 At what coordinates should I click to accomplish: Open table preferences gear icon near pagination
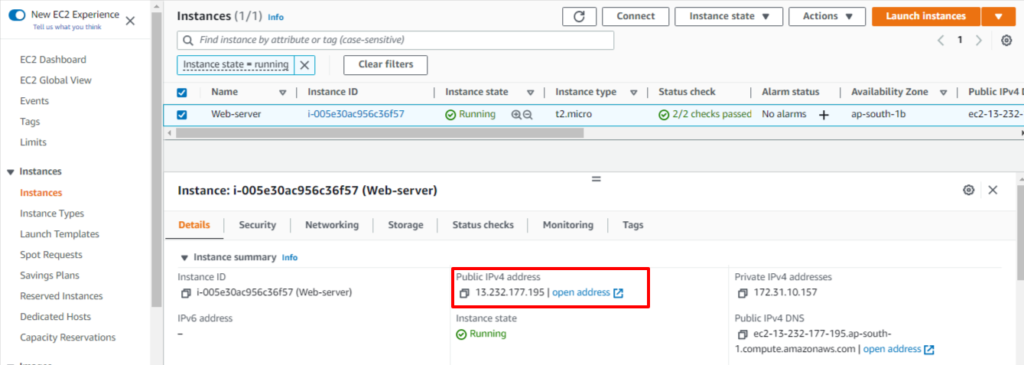pos(1006,40)
